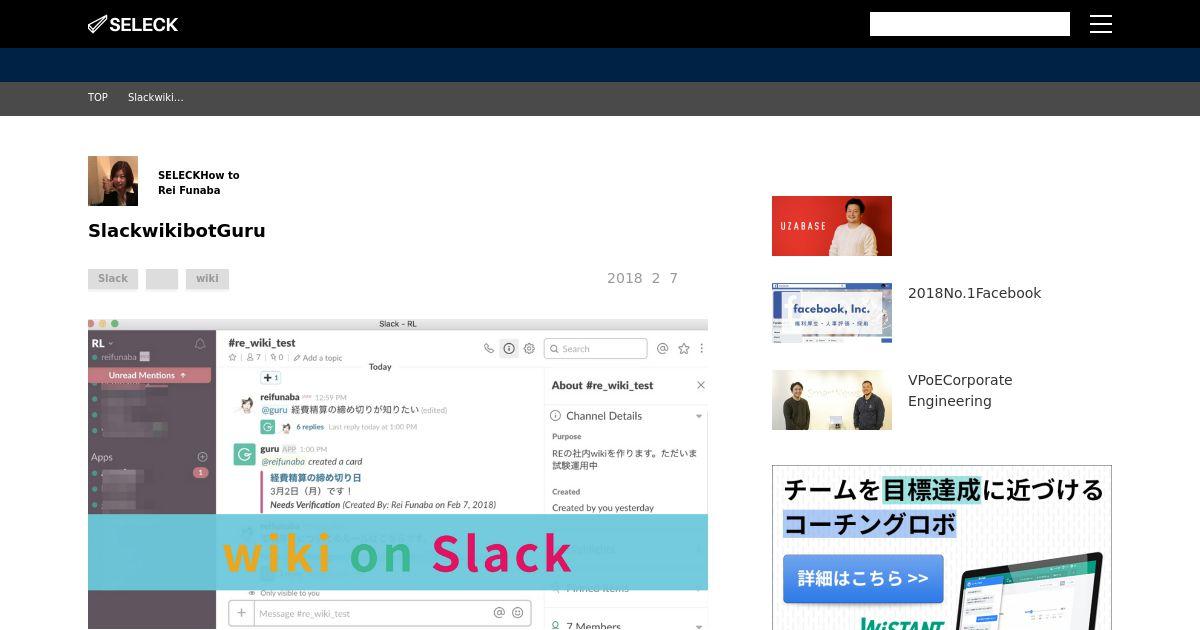Screen dimensions: 1200x630
Task: Click the header search input field
Action: (x=970, y=24)
